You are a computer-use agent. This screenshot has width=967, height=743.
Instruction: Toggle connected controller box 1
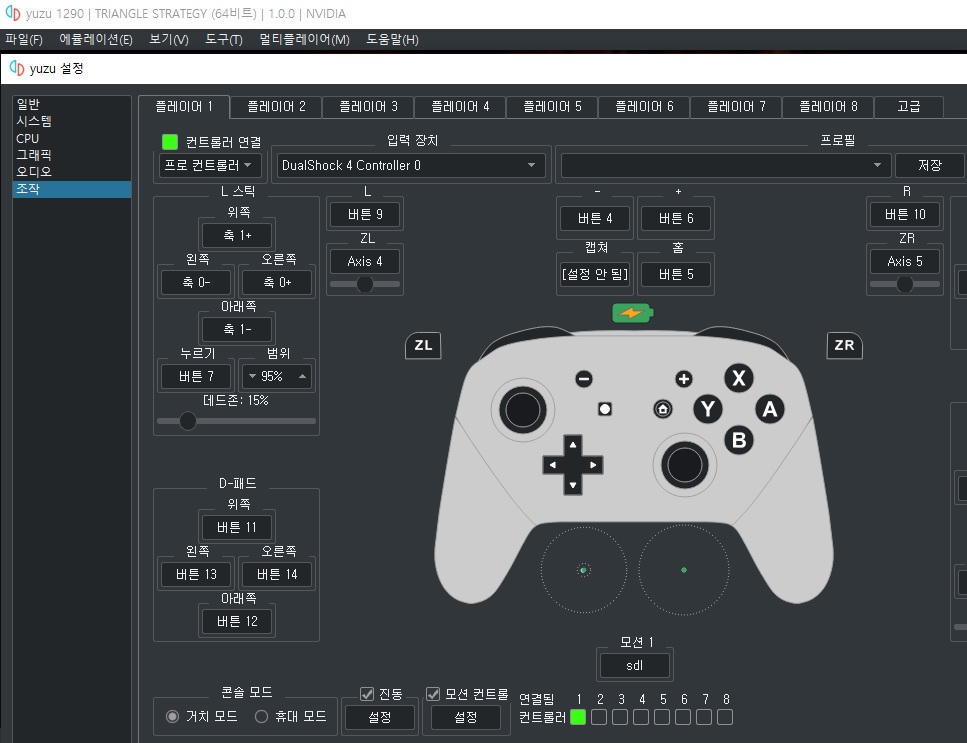click(578, 717)
